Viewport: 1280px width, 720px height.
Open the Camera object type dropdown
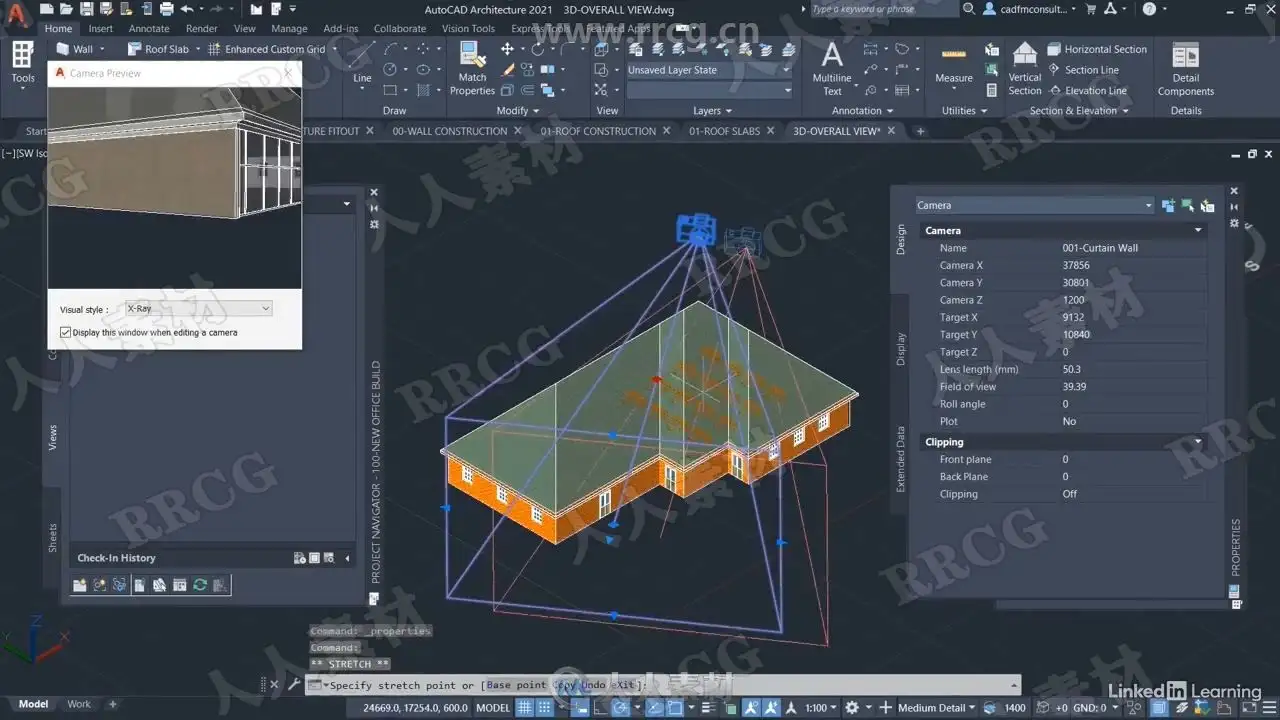pos(1034,206)
